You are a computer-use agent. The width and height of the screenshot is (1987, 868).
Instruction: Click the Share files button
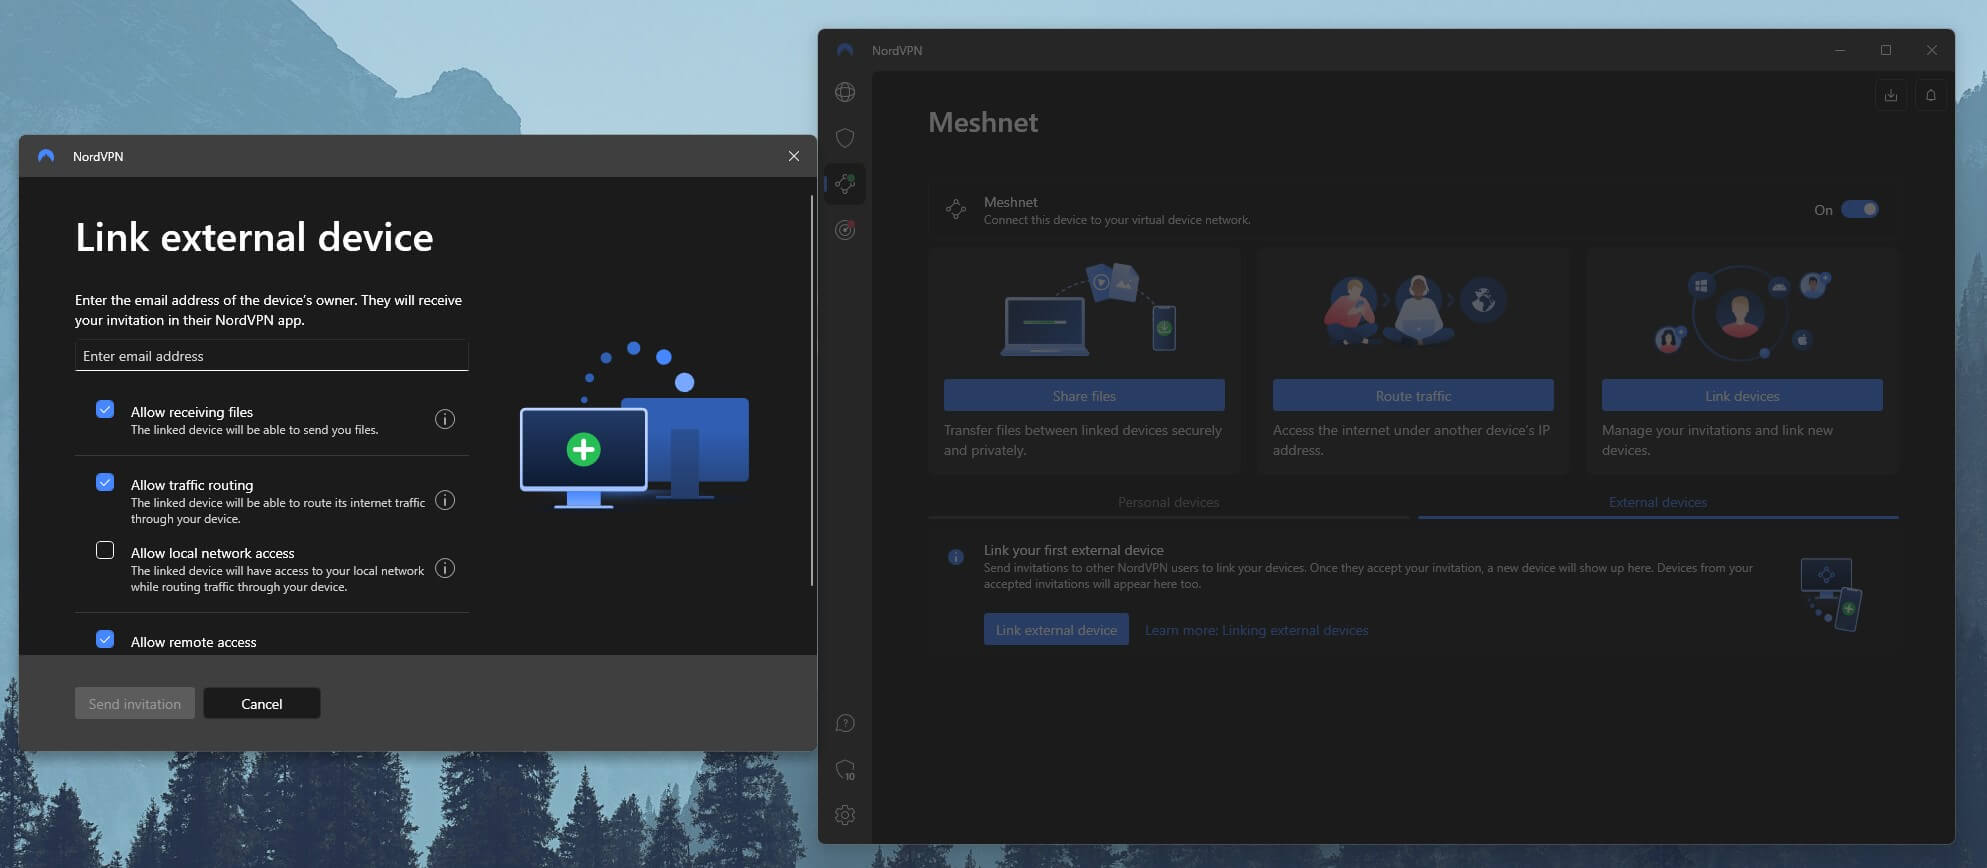pyautogui.click(x=1084, y=395)
